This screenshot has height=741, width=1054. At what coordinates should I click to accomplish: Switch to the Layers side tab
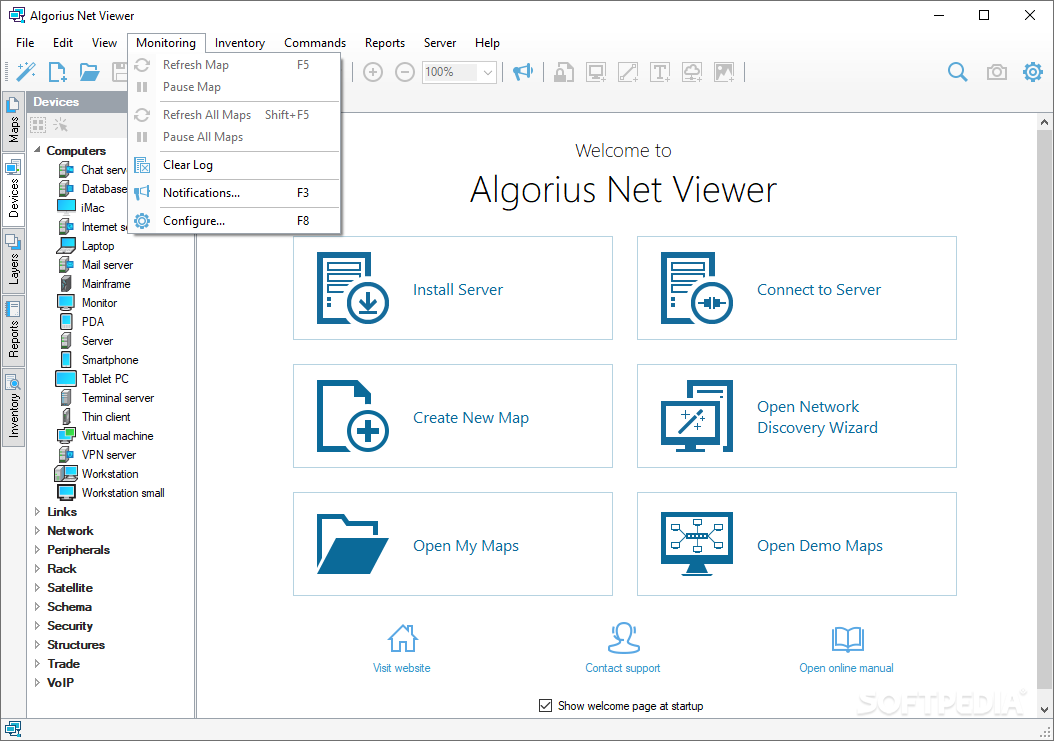tap(13, 260)
